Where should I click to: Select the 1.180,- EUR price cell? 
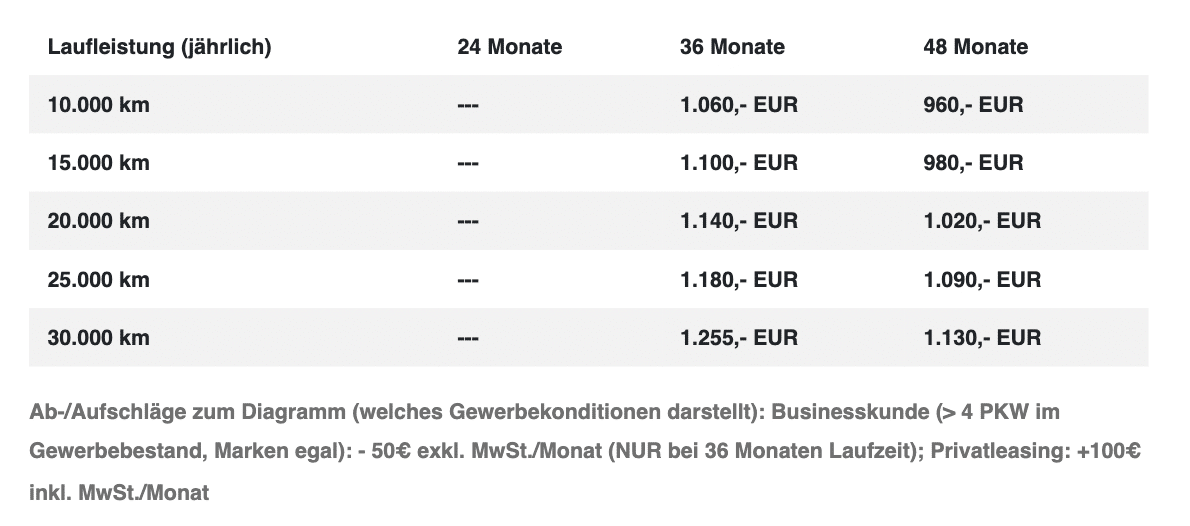739,280
